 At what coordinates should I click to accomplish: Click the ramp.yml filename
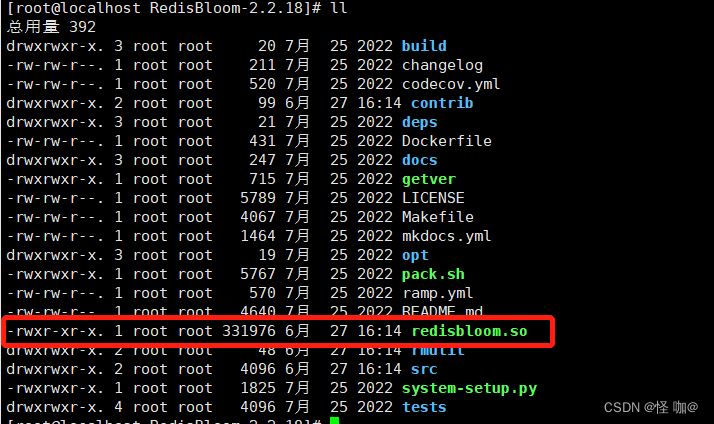point(437,293)
